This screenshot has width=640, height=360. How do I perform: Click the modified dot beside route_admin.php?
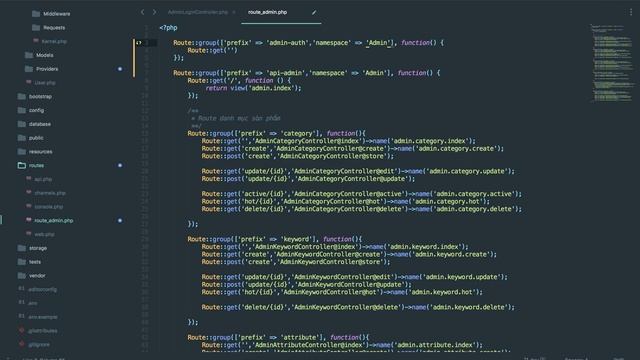(120, 220)
